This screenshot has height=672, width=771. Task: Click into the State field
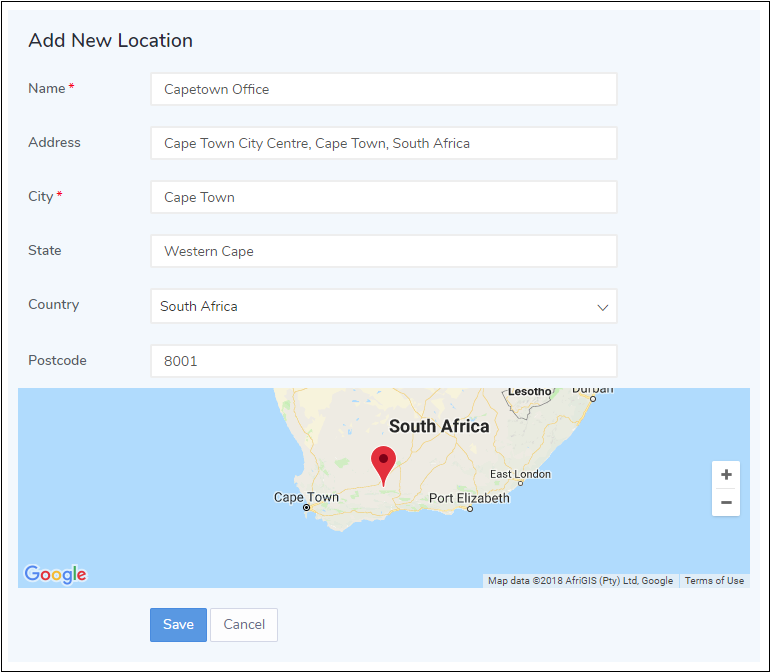pos(383,251)
